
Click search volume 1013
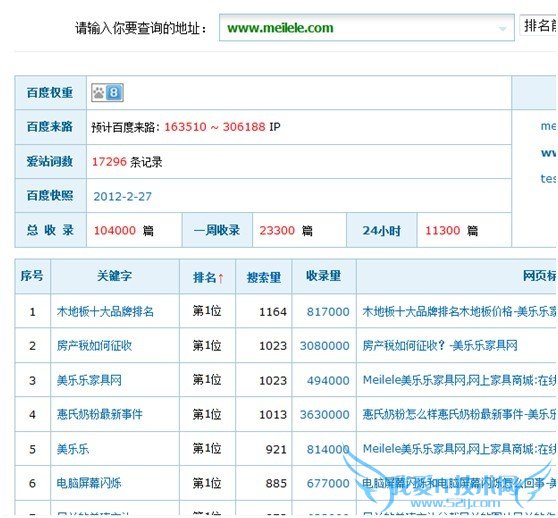point(273,415)
